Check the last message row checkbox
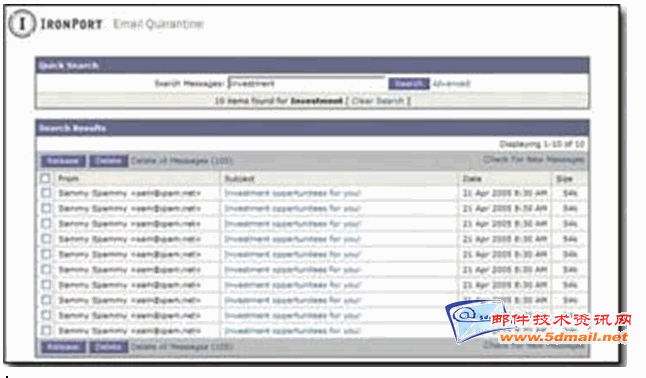 (46, 331)
